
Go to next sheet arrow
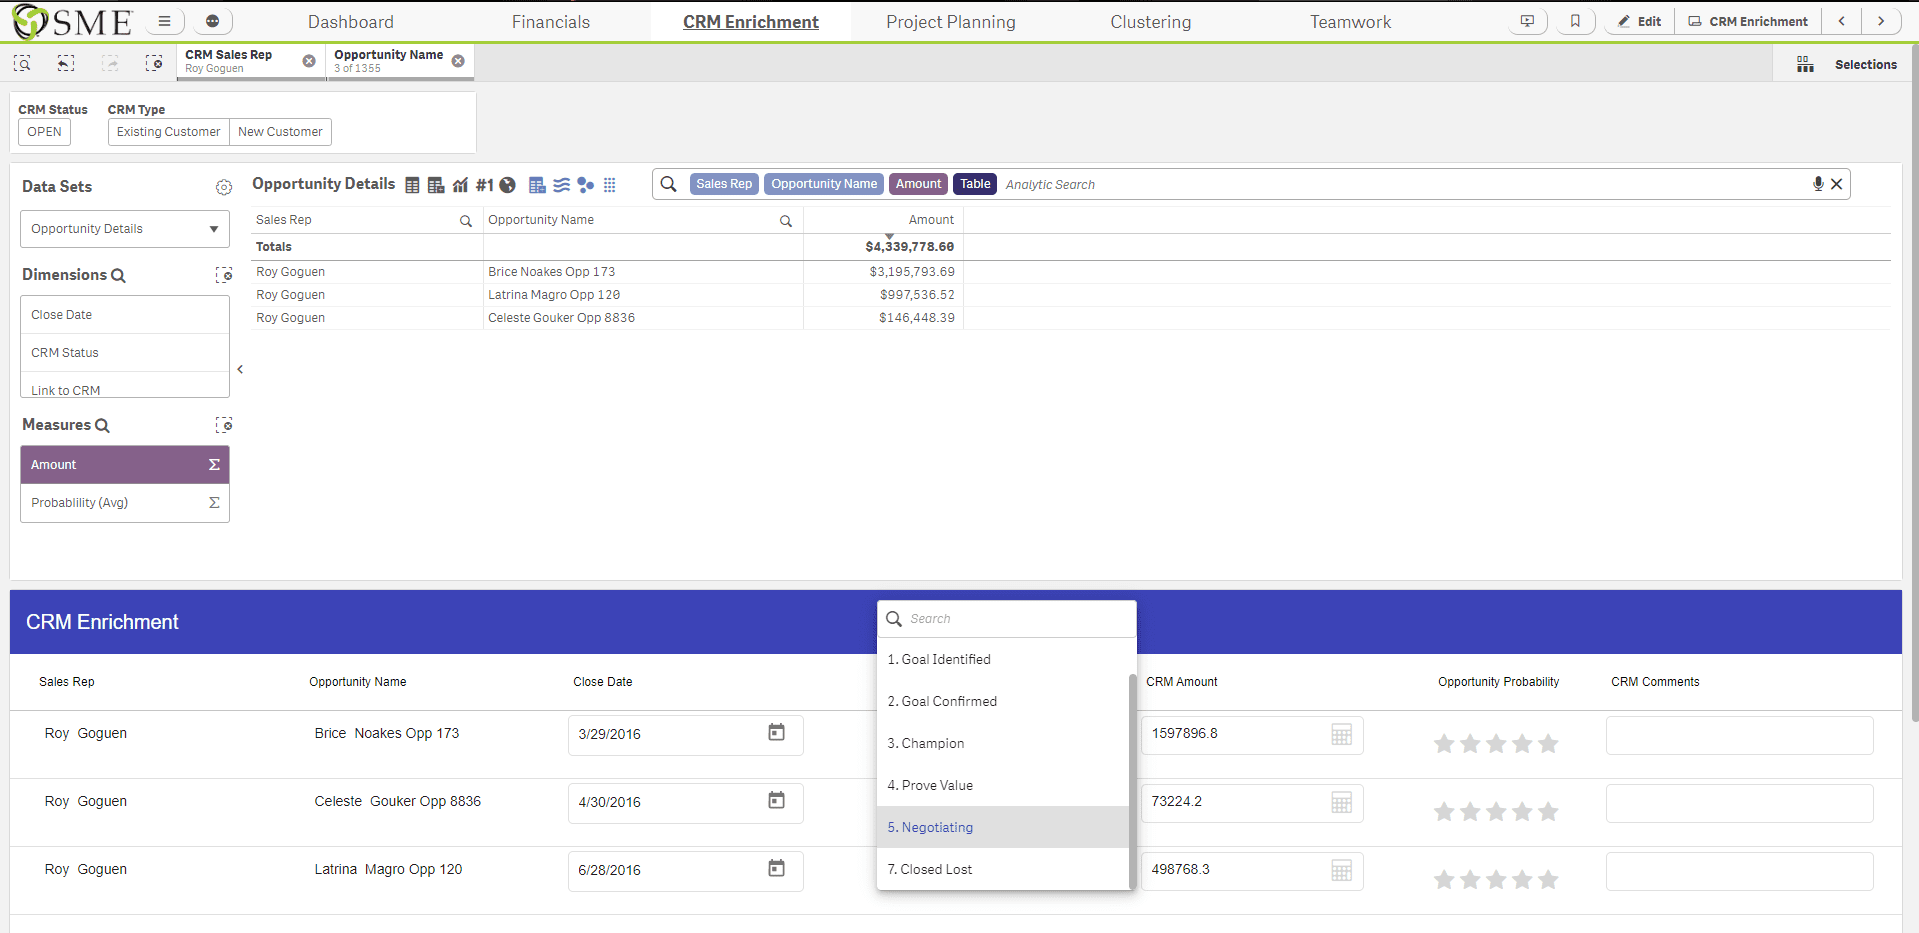click(x=1880, y=21)
